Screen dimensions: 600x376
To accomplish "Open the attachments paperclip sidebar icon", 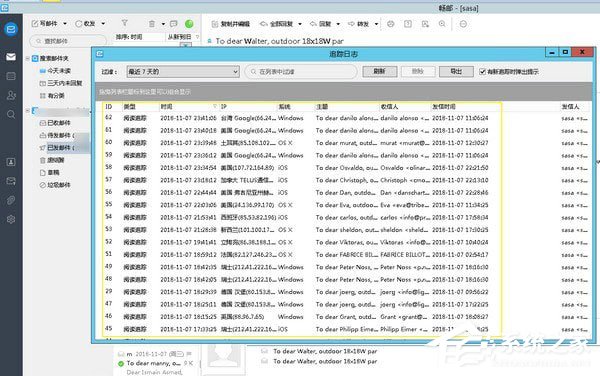I will click(x=11, y=200).
